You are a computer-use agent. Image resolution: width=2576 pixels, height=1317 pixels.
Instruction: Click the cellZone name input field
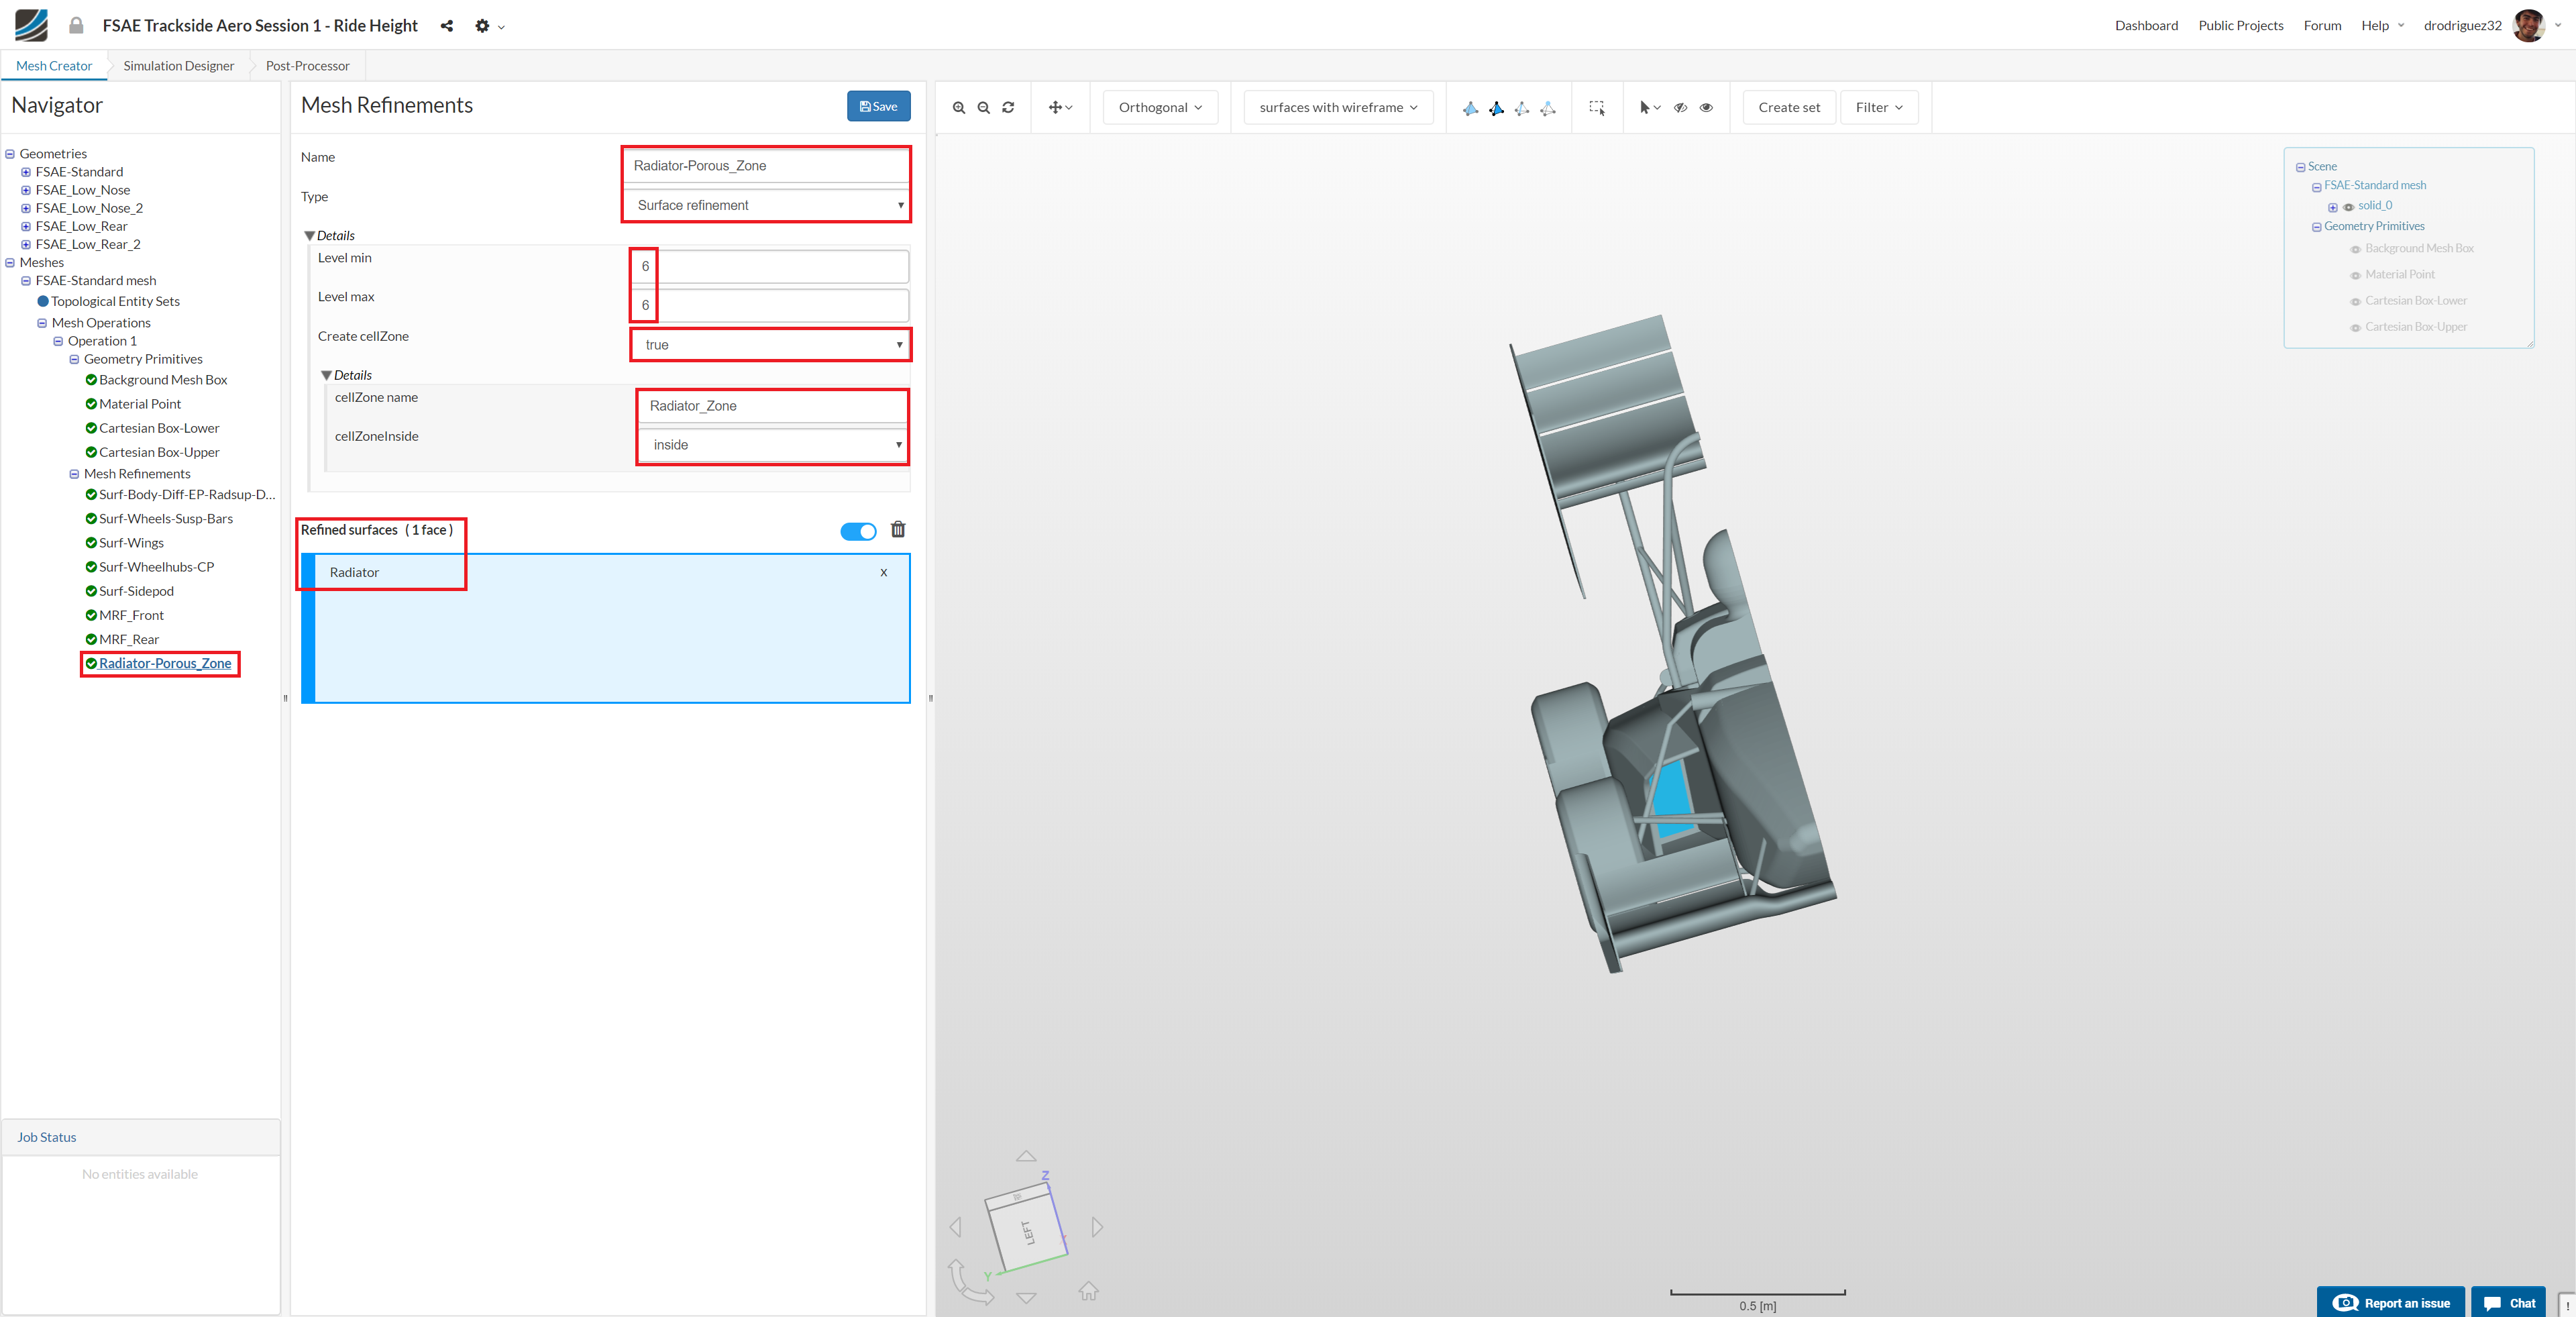[x=772, y=406]
